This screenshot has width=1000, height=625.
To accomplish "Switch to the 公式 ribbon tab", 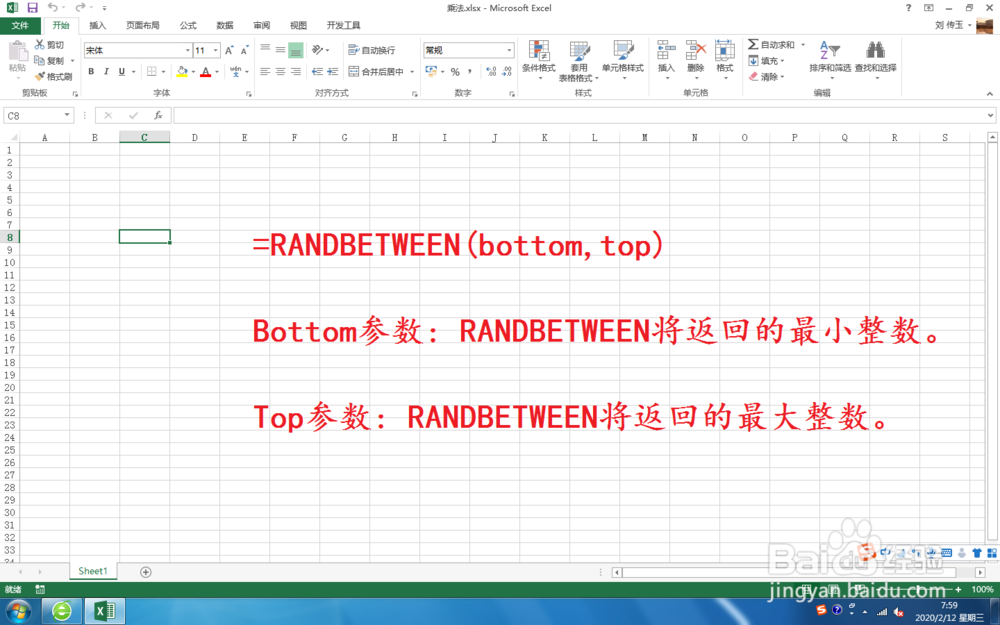I will pyautogui.click(x=188, y=25).
